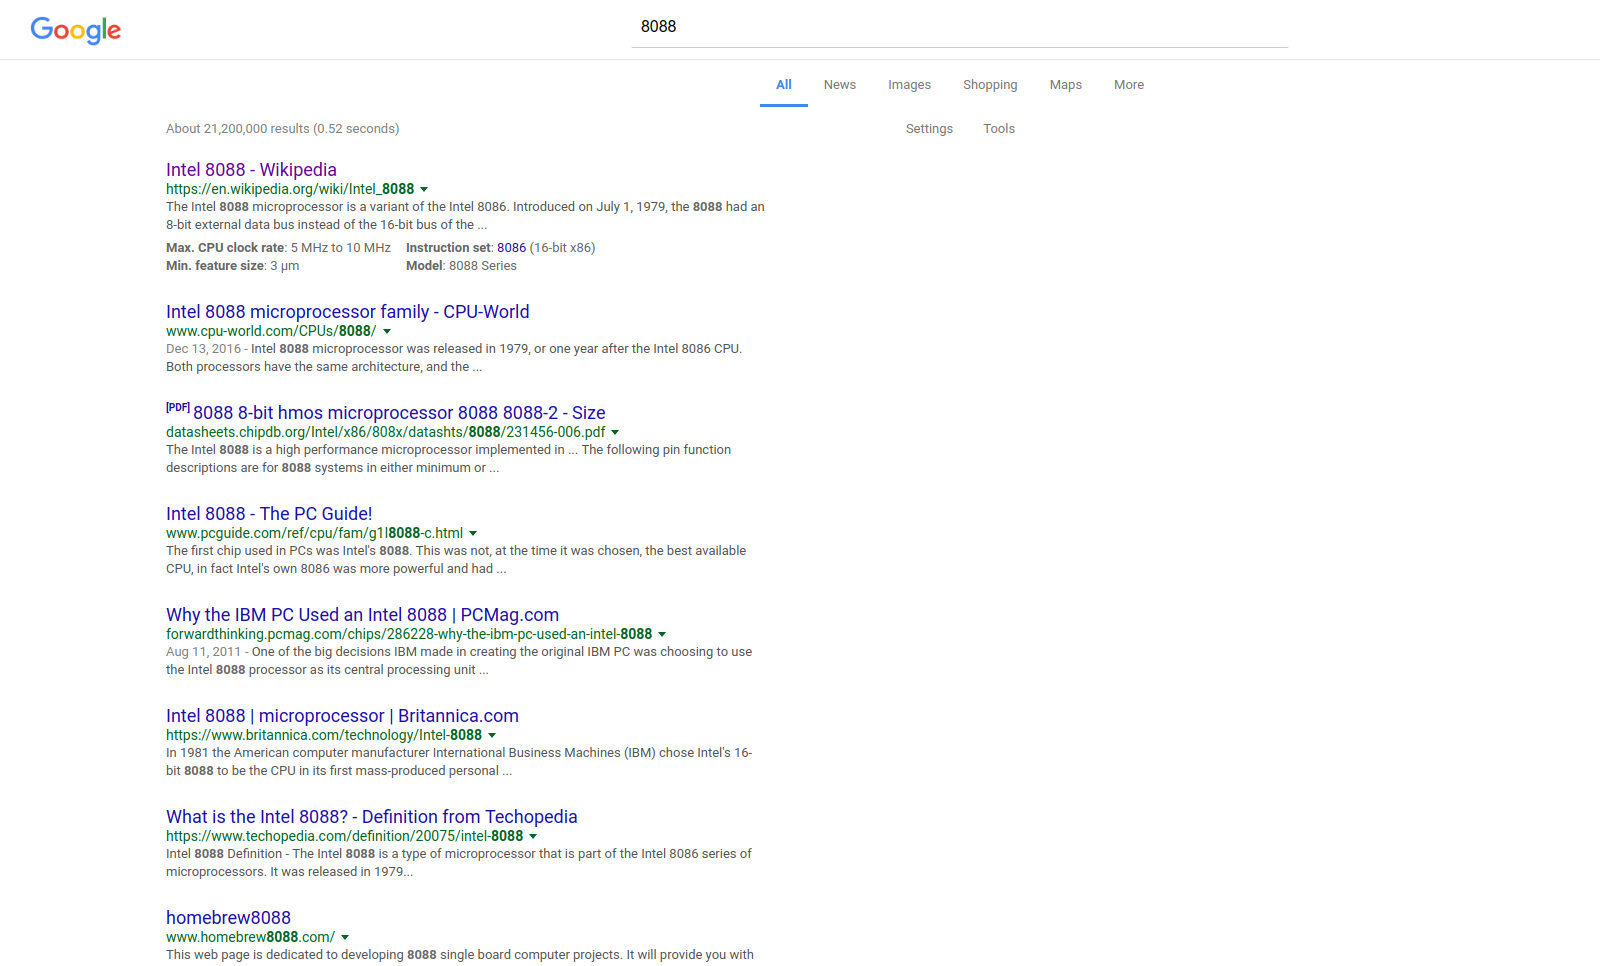Viewport: 1600px width, 966px height.
Task: Click the 'Aug 11, 2011' date text
Action: pos(203,652)
